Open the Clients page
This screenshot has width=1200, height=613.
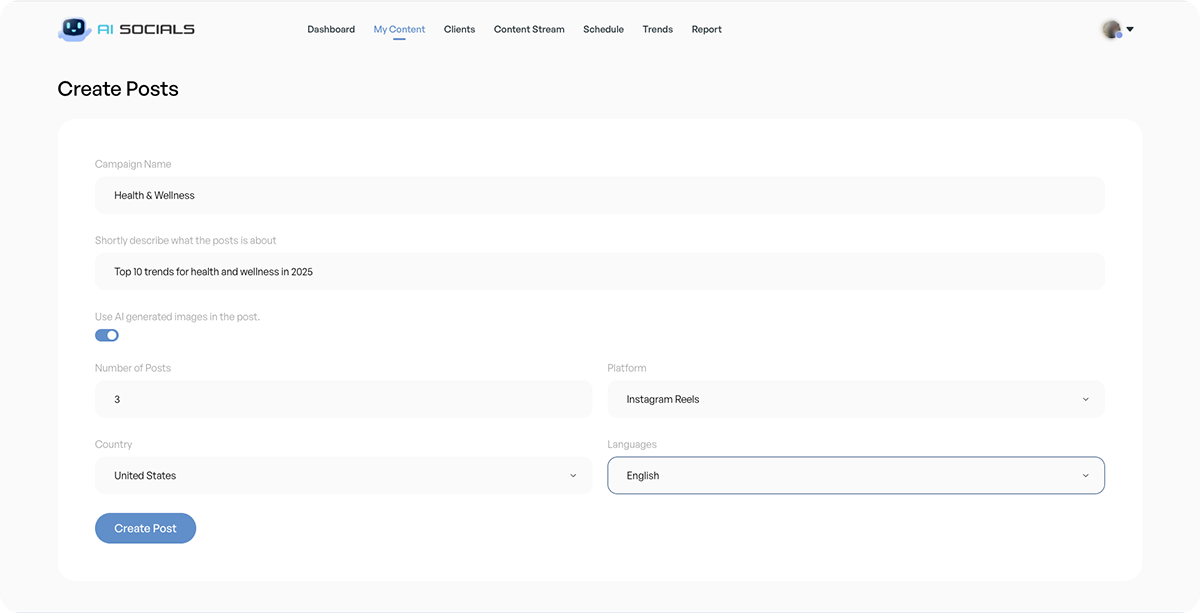459,30
